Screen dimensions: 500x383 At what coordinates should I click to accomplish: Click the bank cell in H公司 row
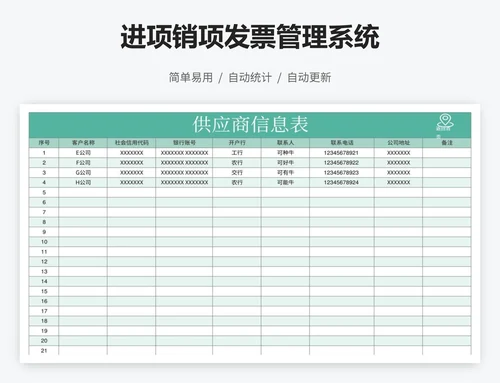point(237,183)
